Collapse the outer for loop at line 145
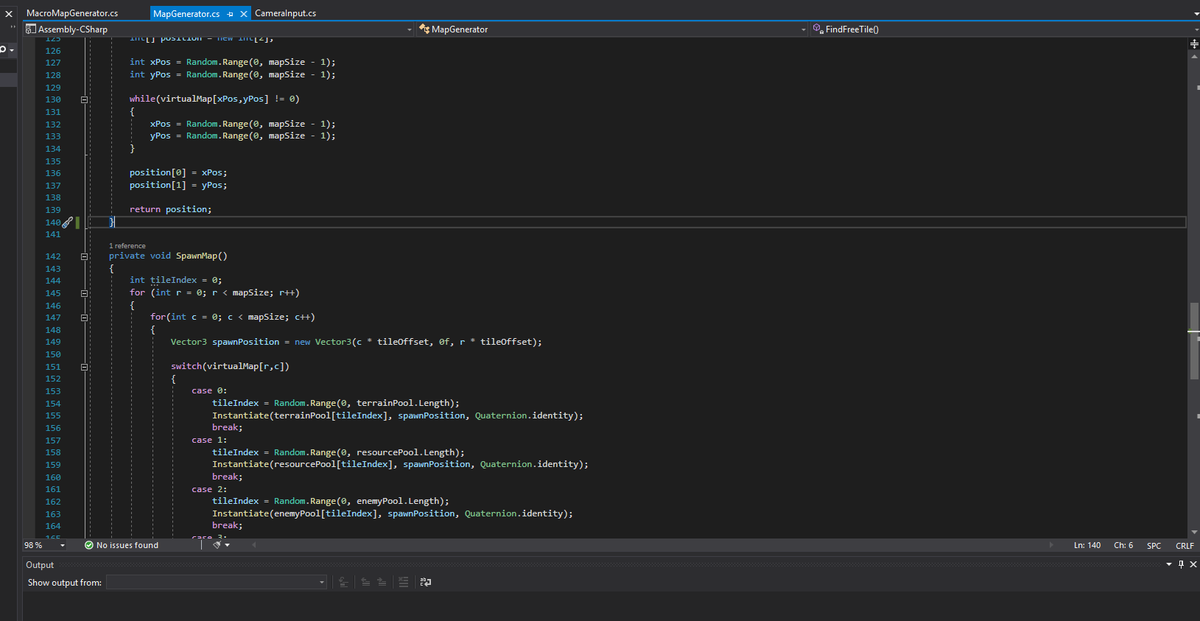1200x621 pixels. click(85, 293)
